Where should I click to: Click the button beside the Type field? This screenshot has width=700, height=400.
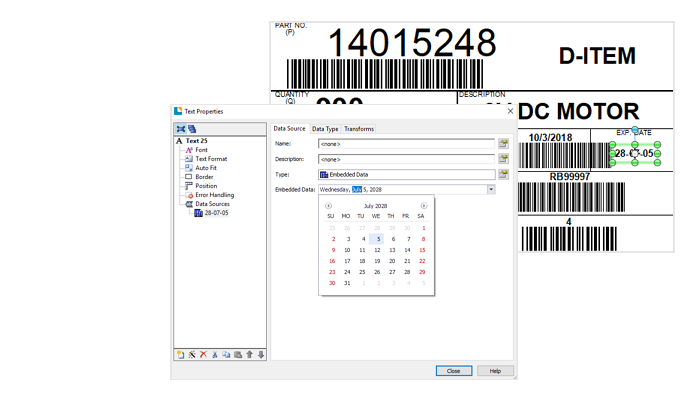[x=504, y=174]
